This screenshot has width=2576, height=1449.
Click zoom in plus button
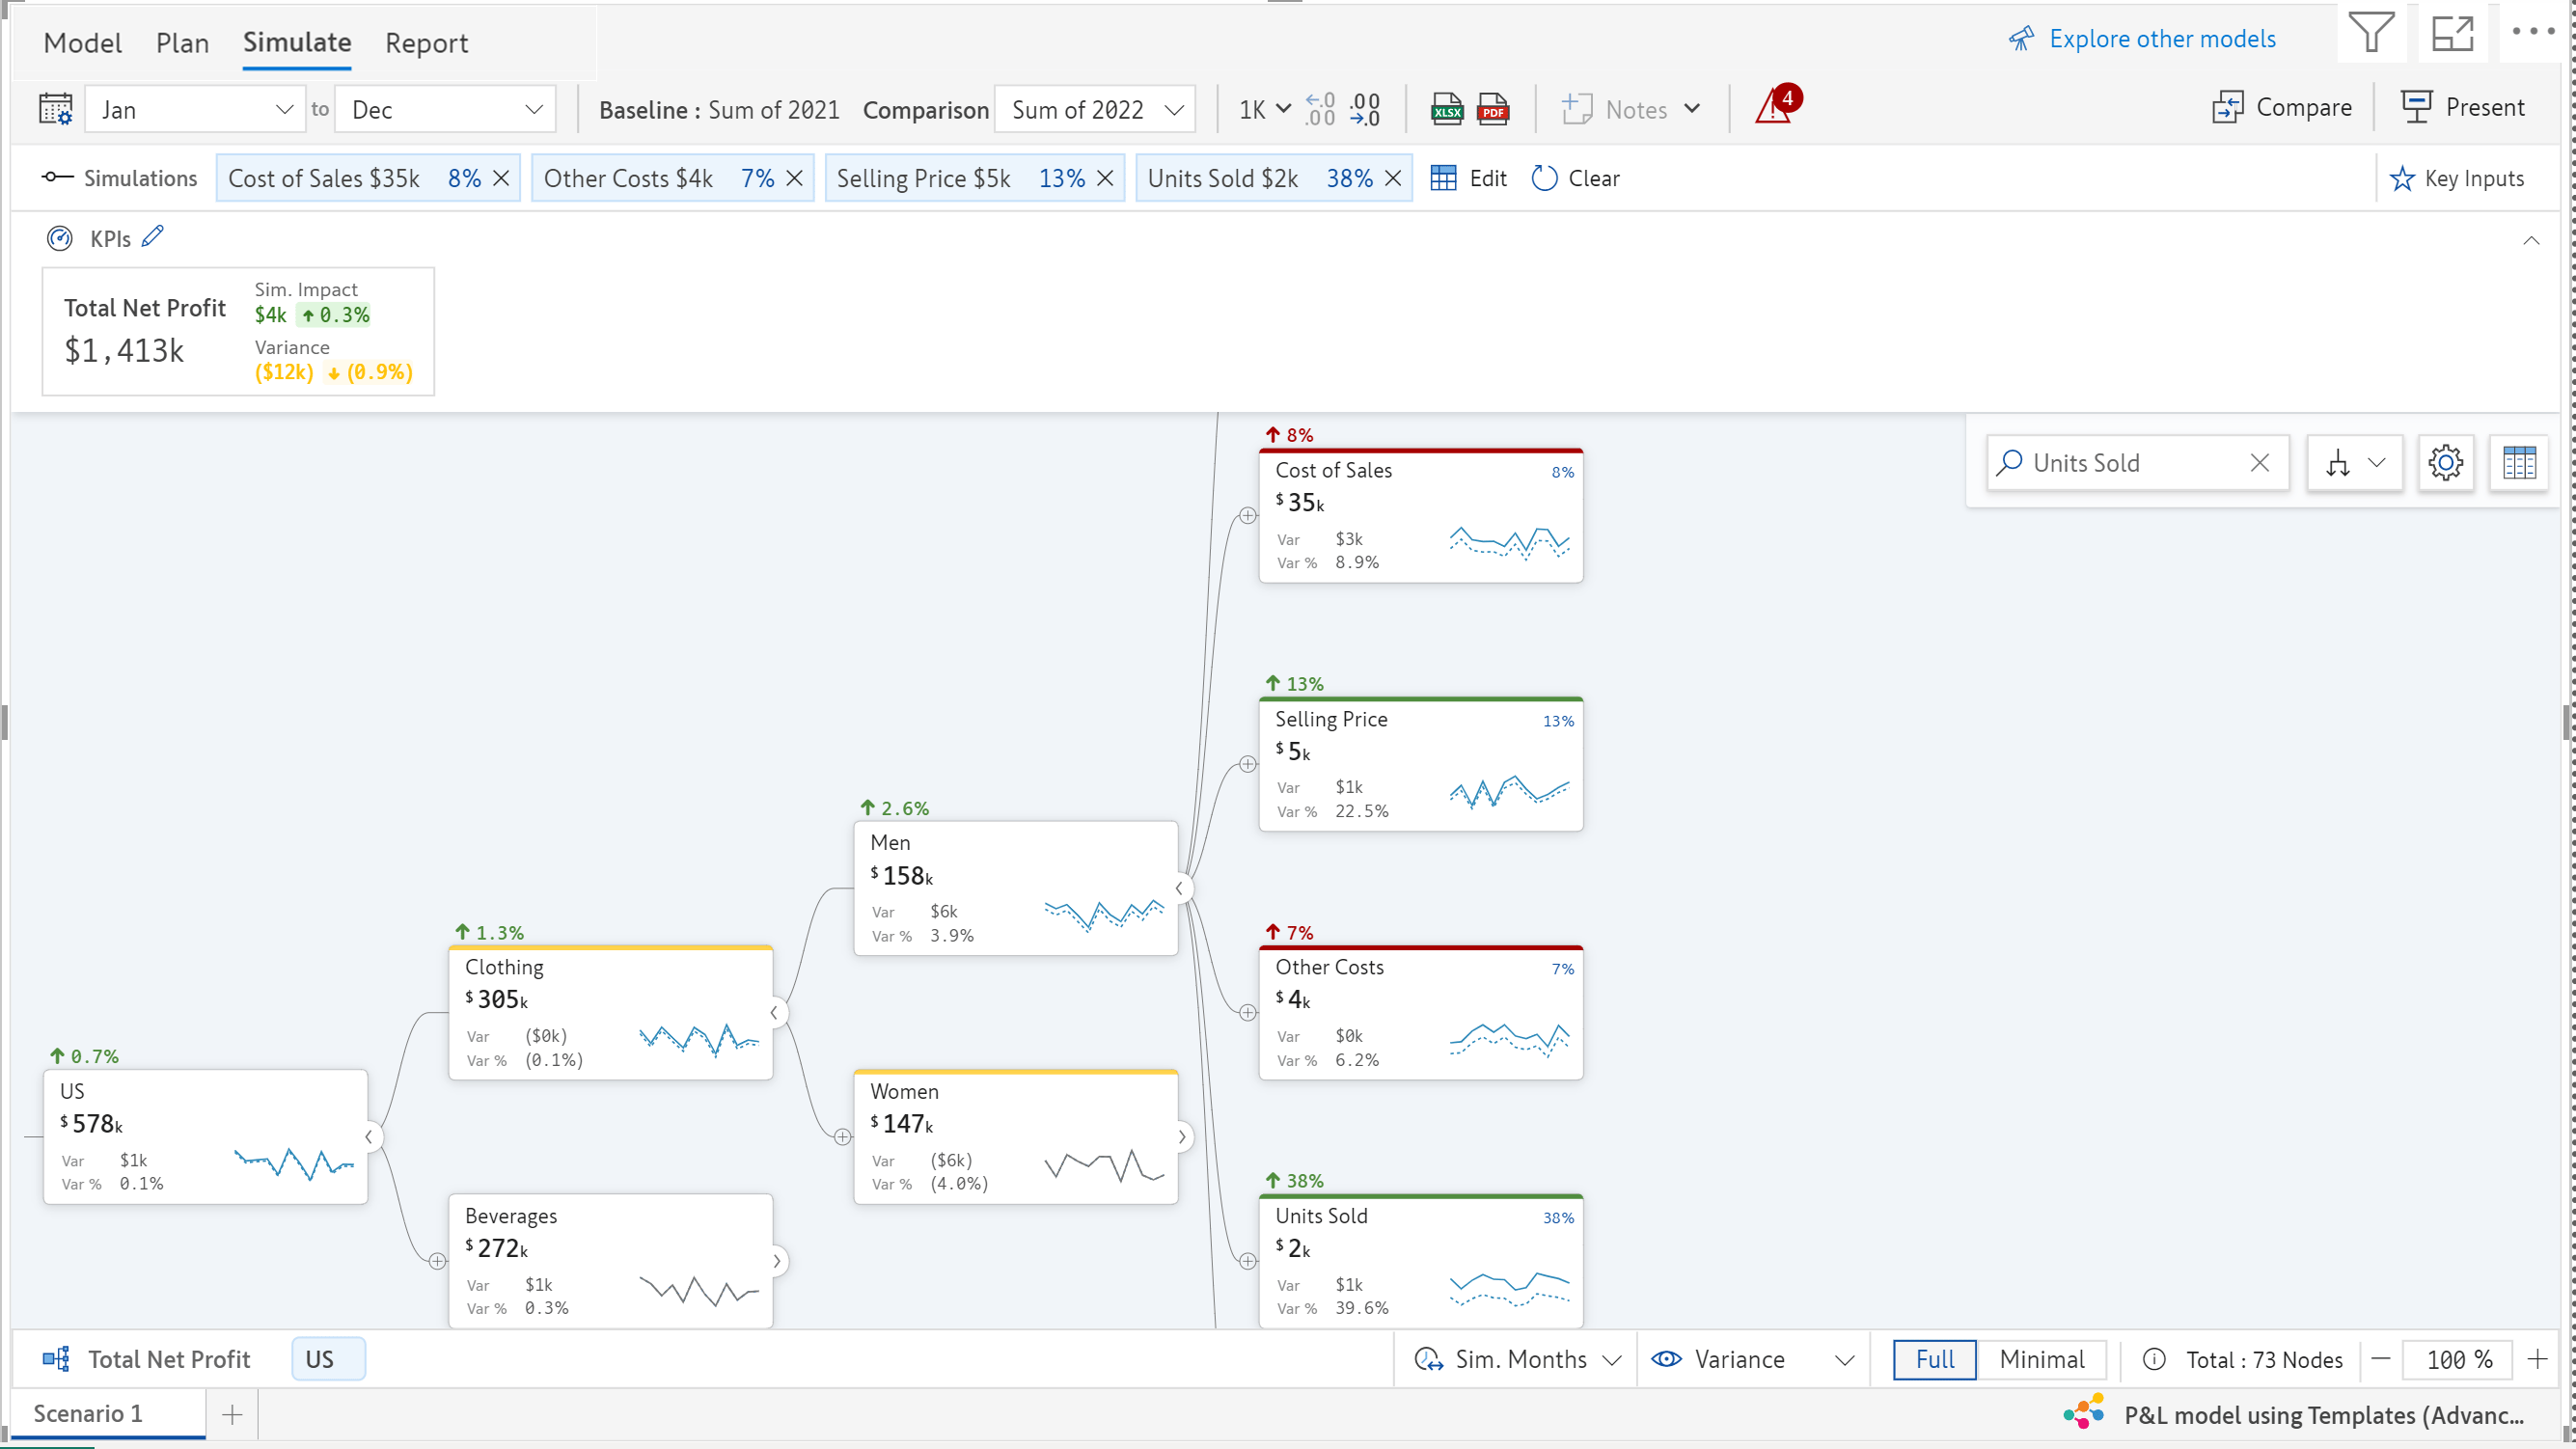[2537, 1360]
